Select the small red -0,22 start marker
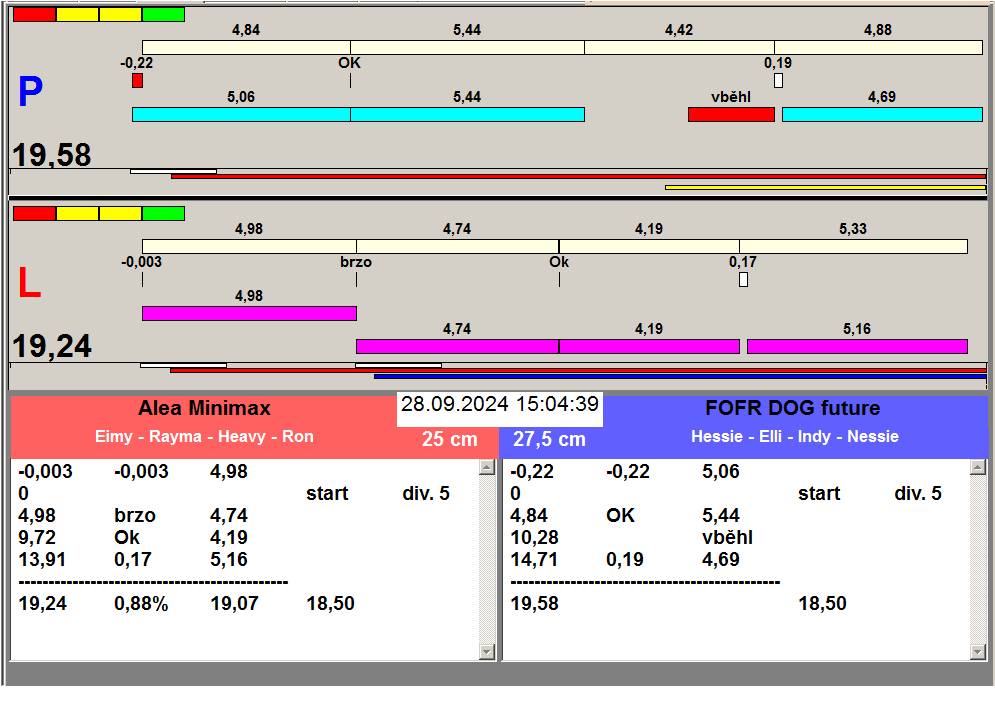 pyautogui.click(x=138, y=81)
